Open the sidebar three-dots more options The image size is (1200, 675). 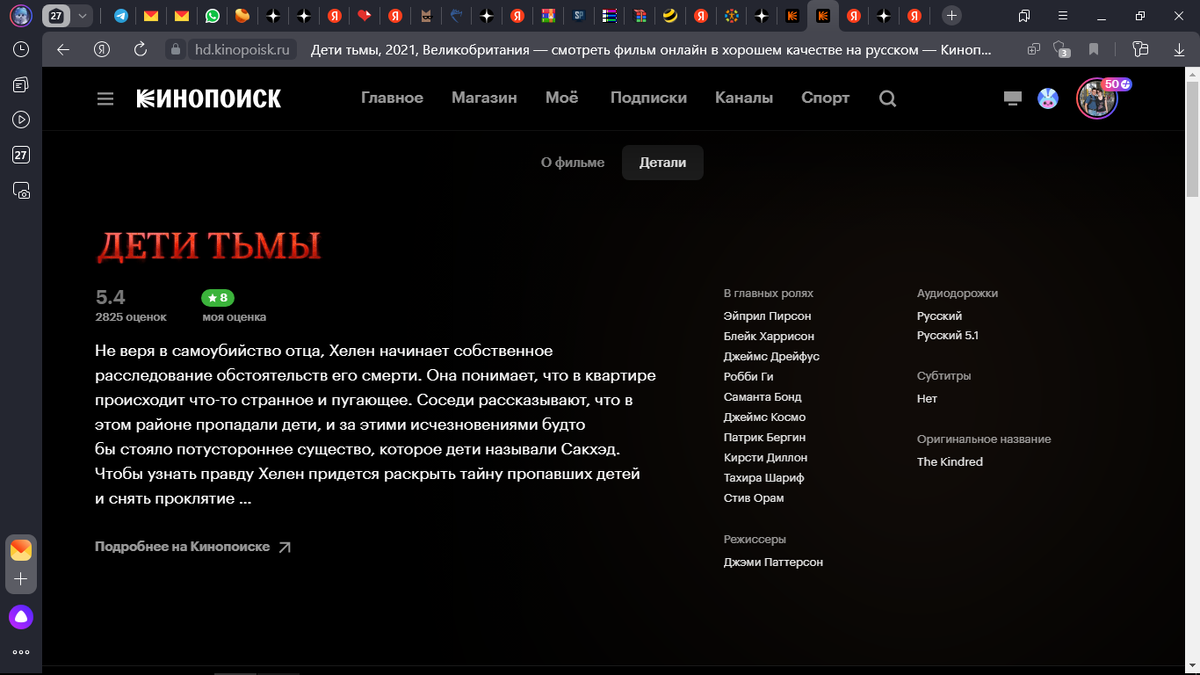click(21, 652)
